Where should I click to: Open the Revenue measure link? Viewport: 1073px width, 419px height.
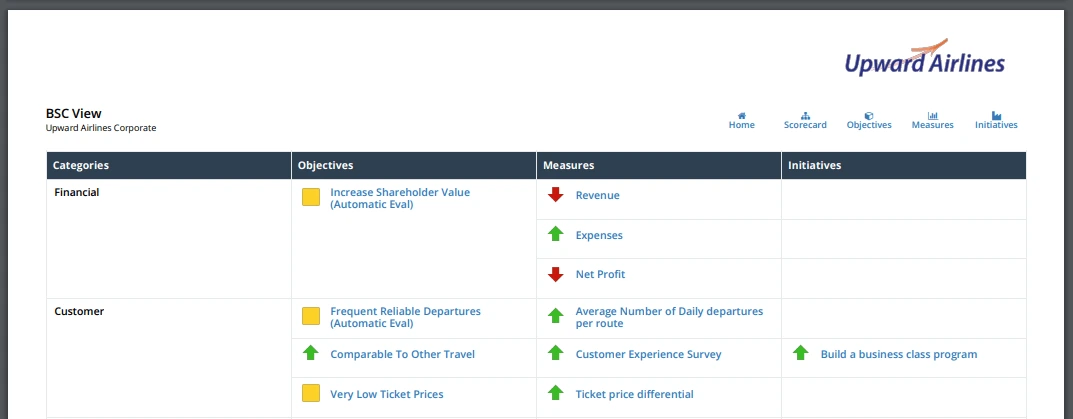coord(597,196)
